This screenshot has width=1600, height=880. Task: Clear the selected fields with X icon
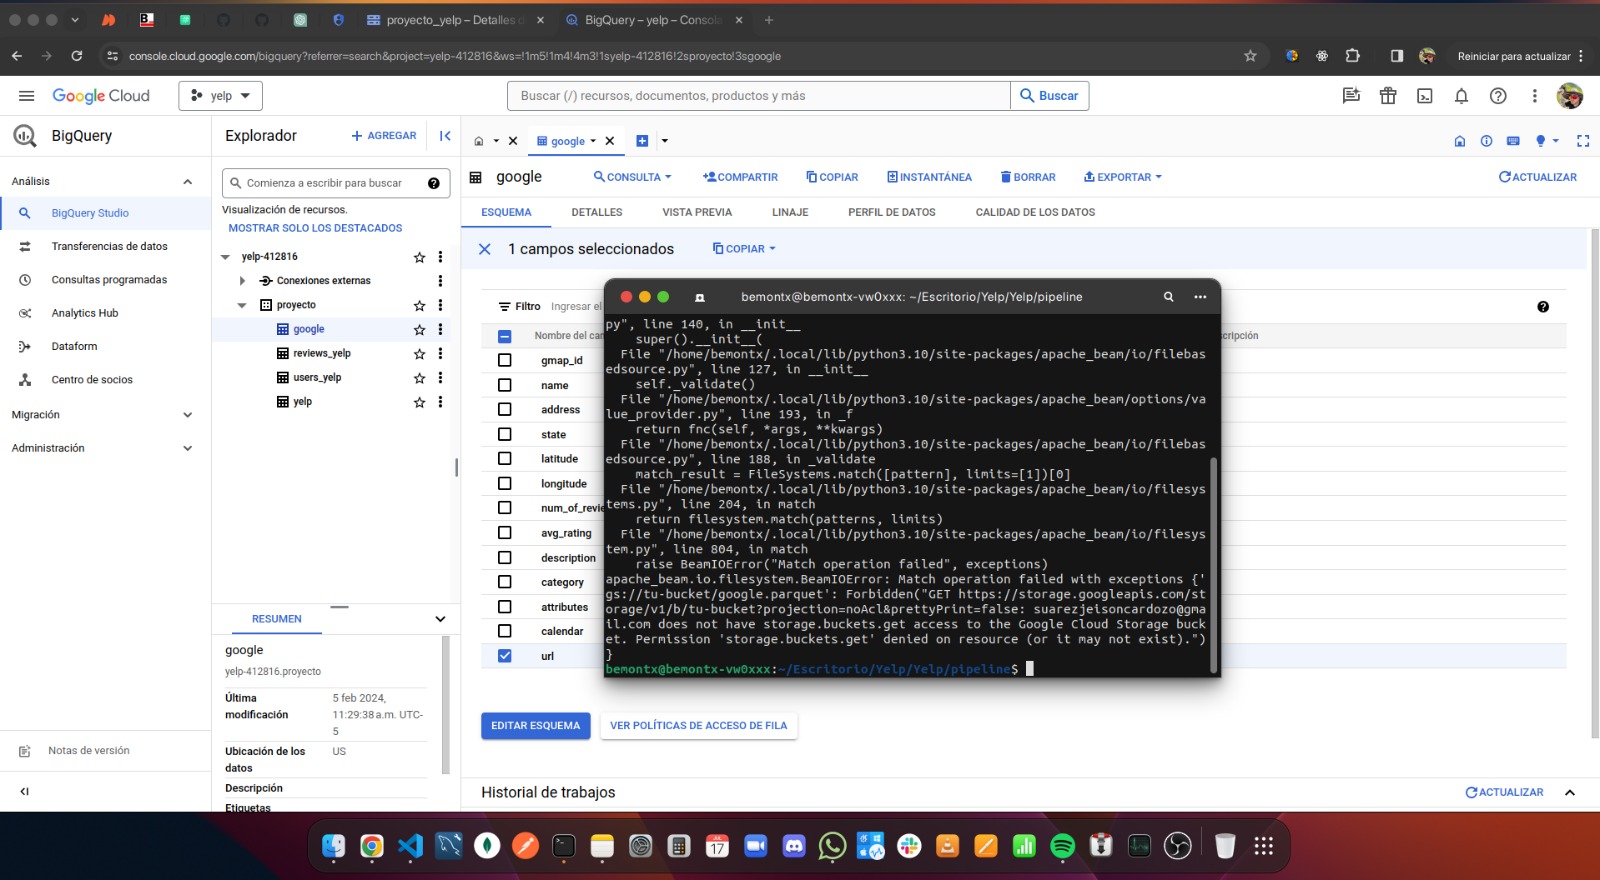click(x=485, y=249)
